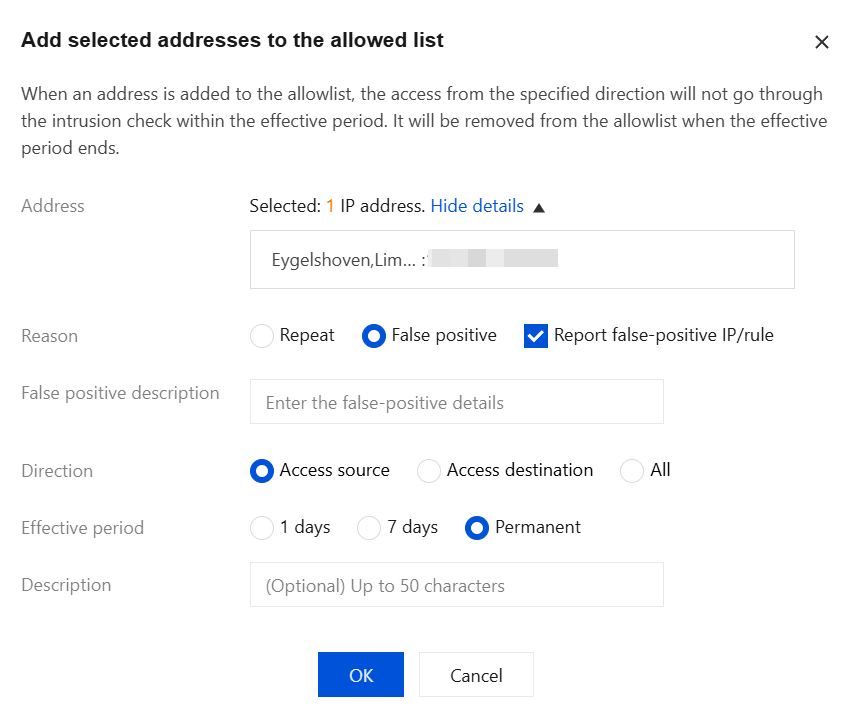Select Permanent effective period

coord(477,527)
